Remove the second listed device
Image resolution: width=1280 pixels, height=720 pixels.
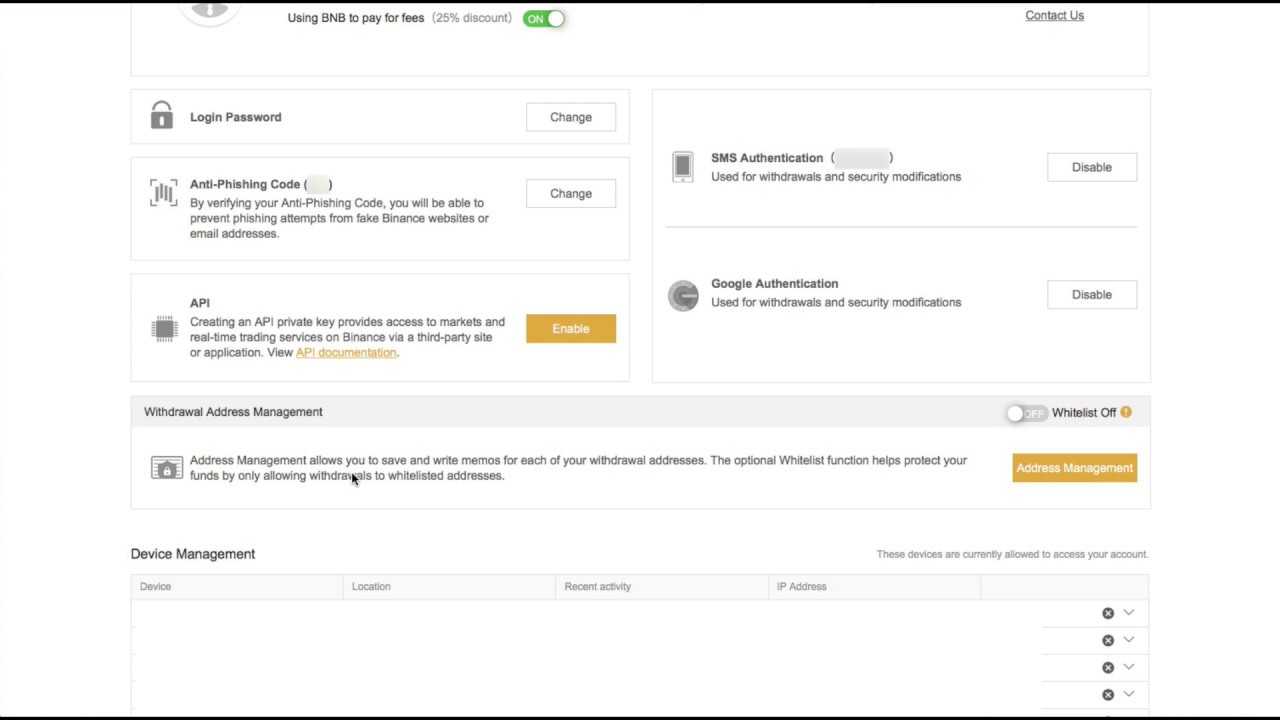[x=1108, y=640]
